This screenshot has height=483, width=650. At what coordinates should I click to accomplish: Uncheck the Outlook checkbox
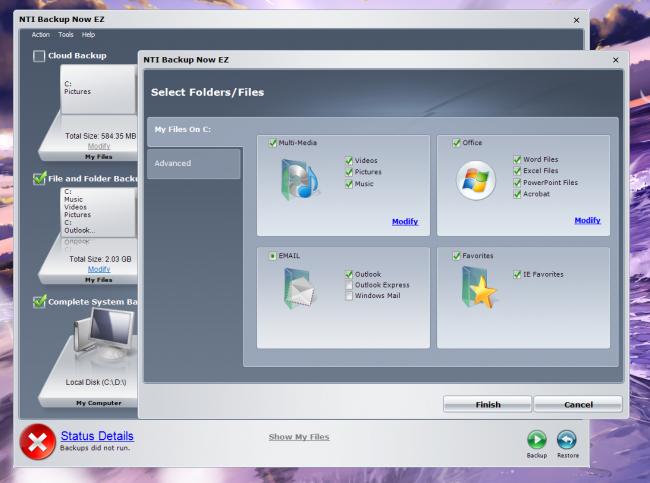(349, 274)
